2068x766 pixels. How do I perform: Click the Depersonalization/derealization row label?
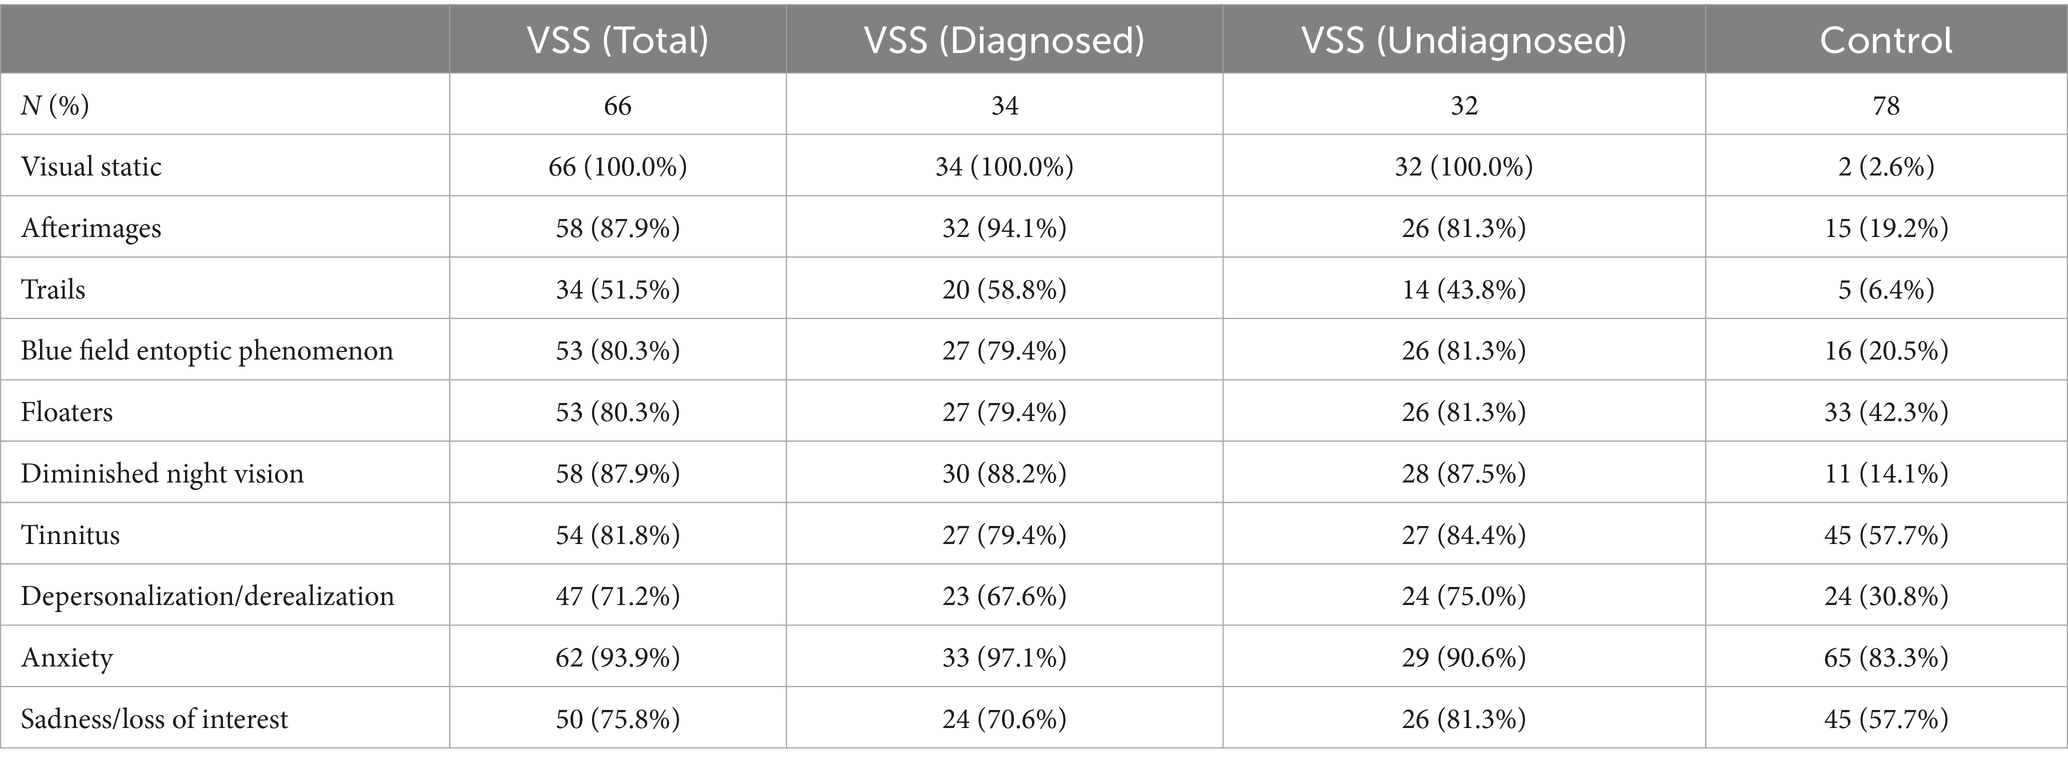point(207,596)
